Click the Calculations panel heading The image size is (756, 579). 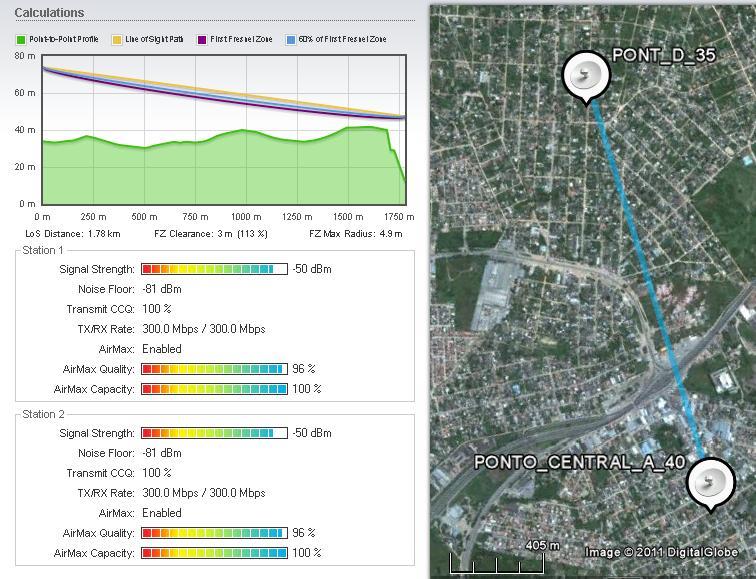[x=49, y=13]
